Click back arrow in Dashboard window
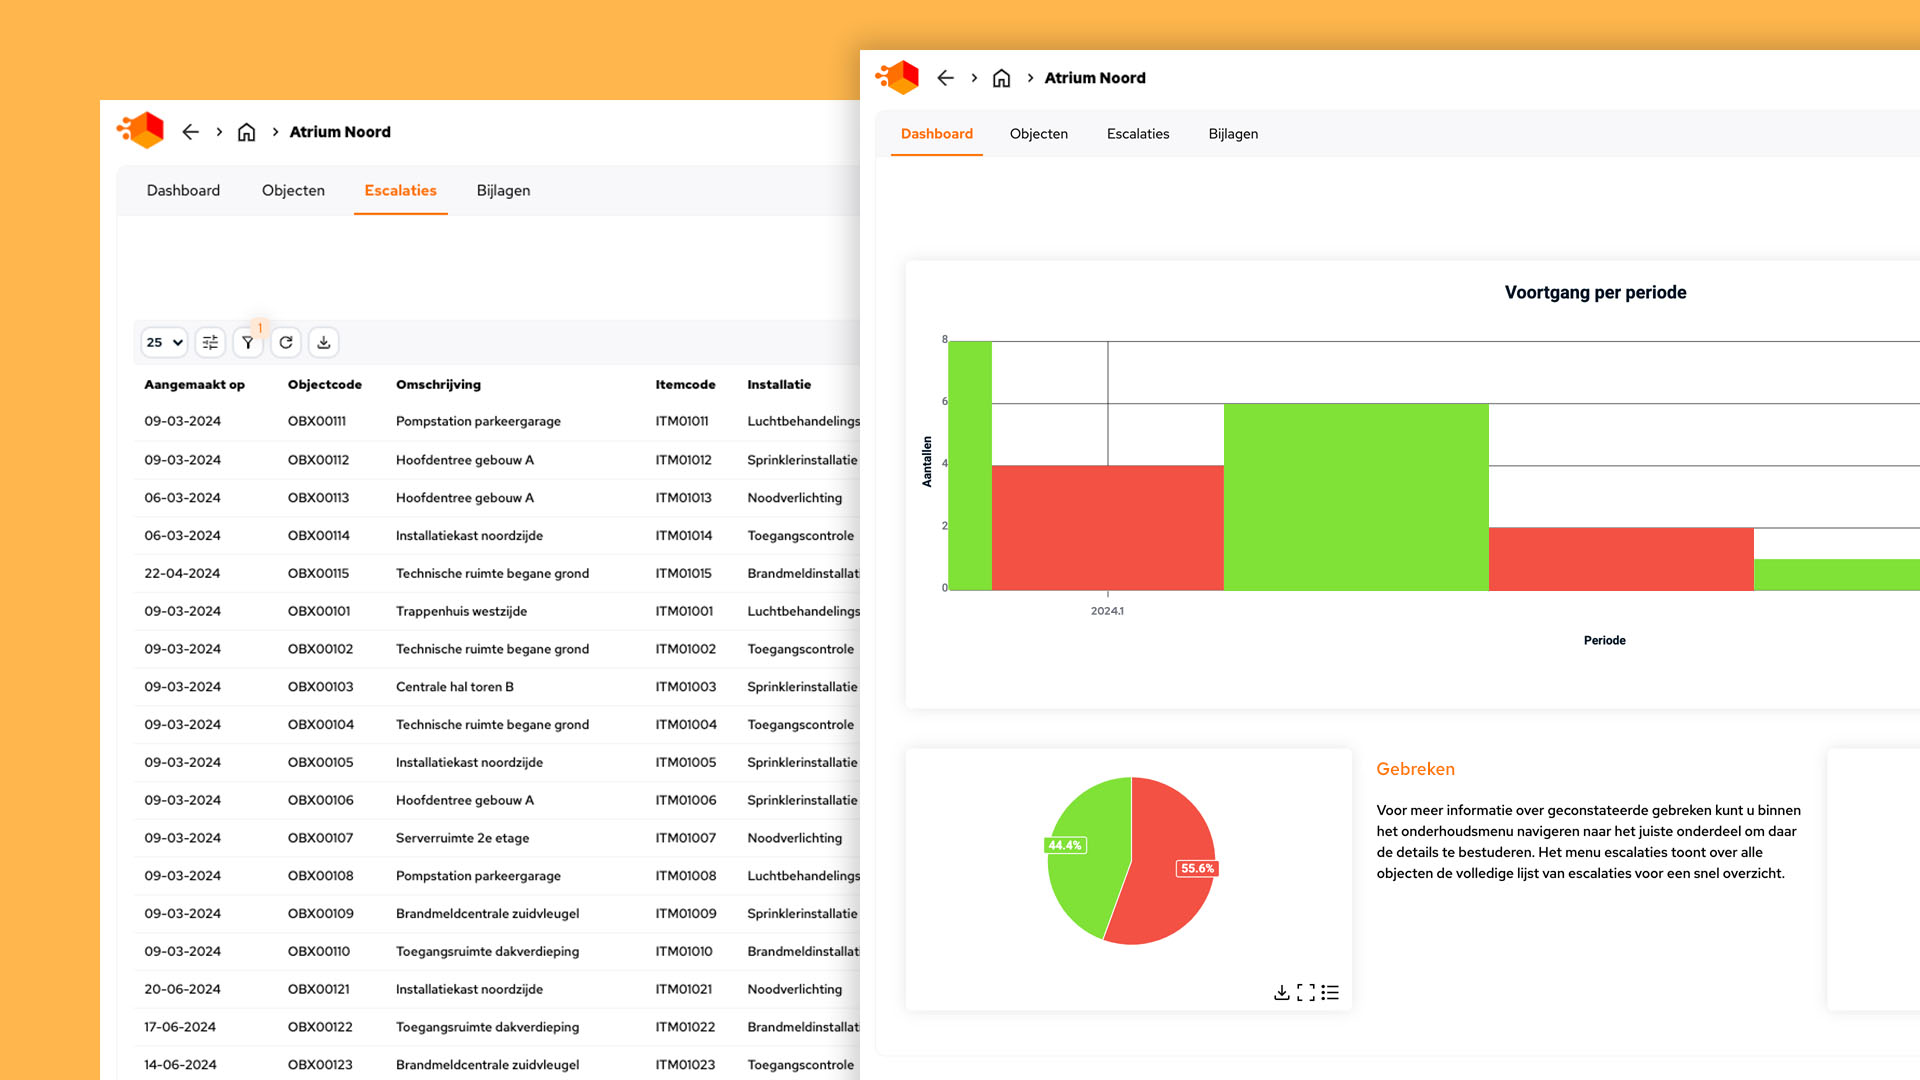Viewport: 1920px width, 1080px height. coord(945,78)
